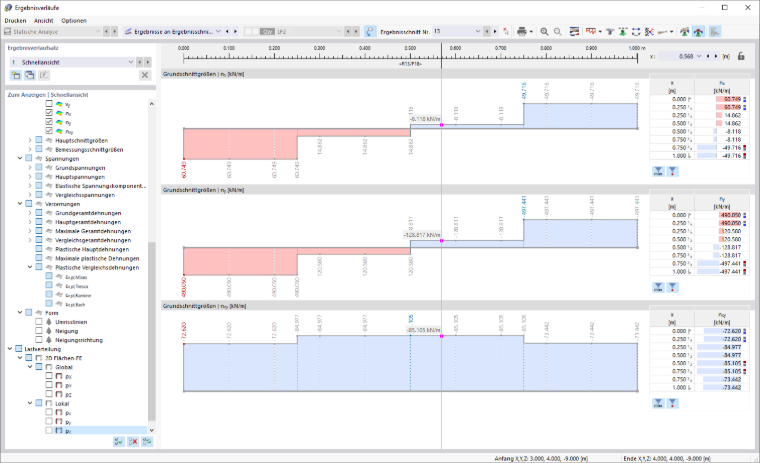This screenshot has height=463, width=760.
Task: Click the magenta marker on nx diagram
Action: pos(442,125)
